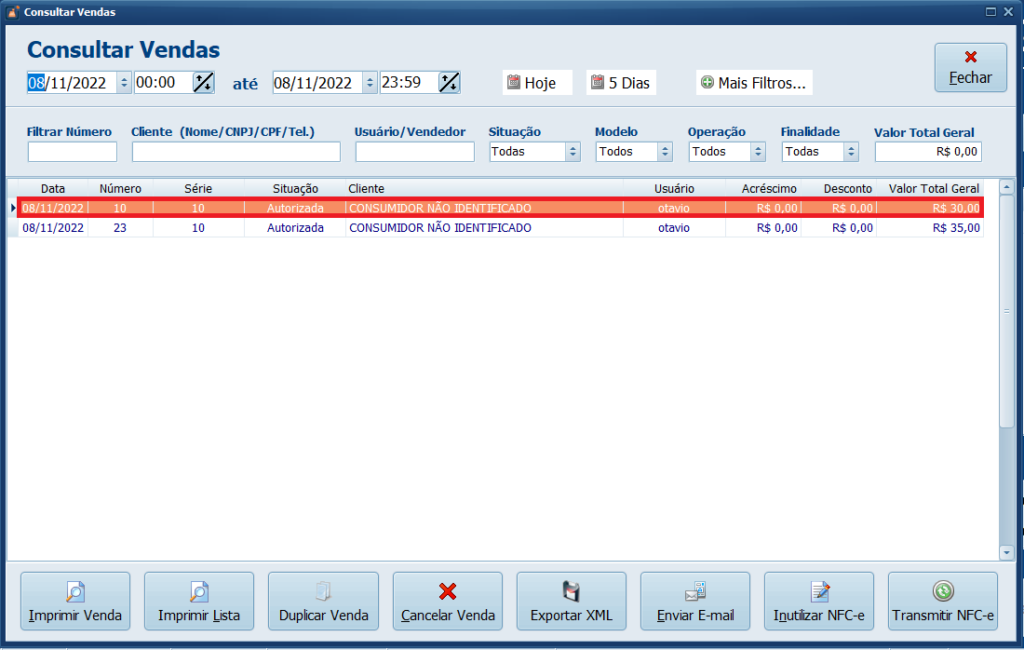The height and width of the screenshot is (650, 1024).
Task: Export the sale via Exportar XML
Action: 571,601
